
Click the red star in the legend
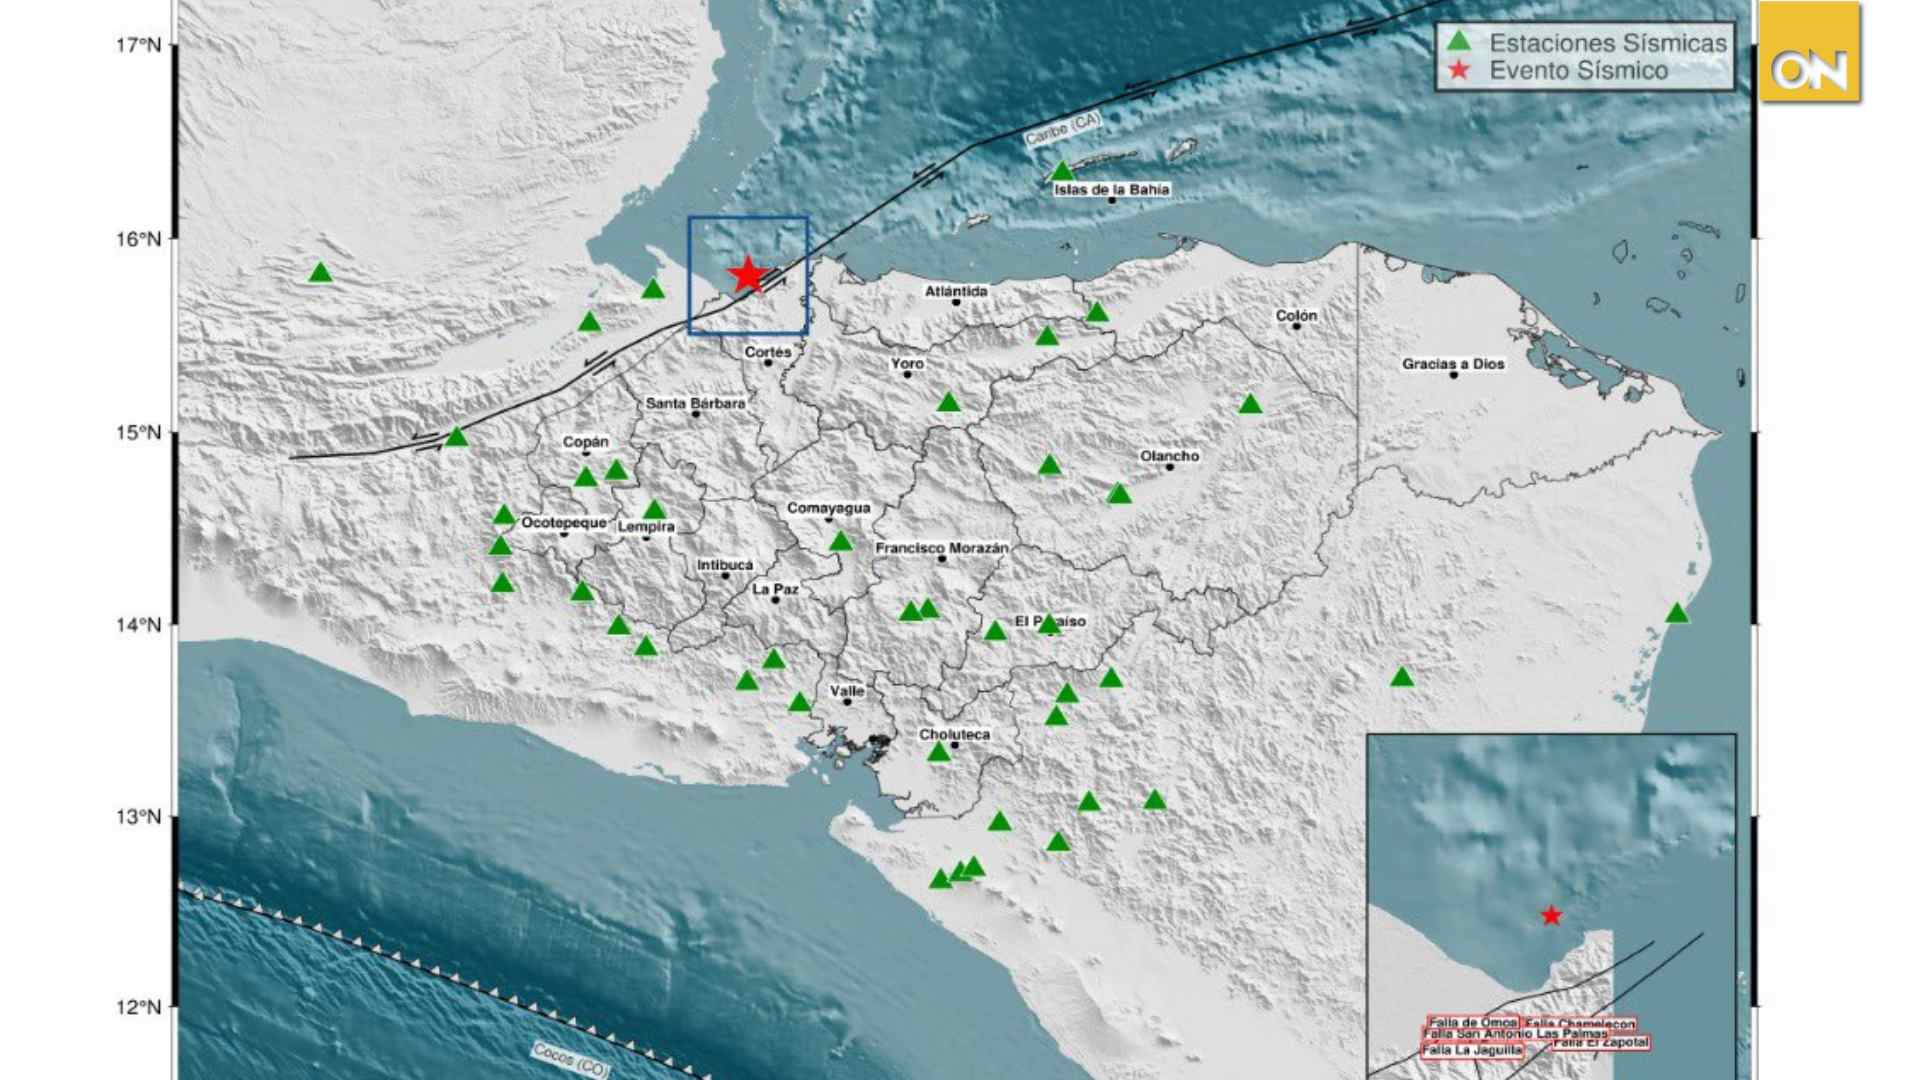click(x=1460, y=70)
